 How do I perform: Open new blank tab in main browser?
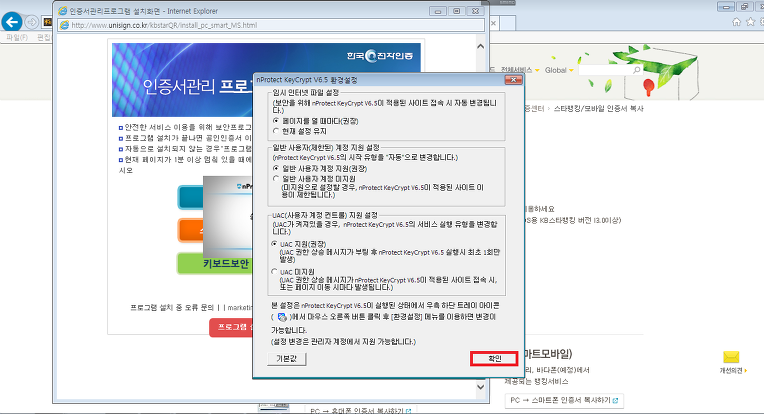coord(508,23)
